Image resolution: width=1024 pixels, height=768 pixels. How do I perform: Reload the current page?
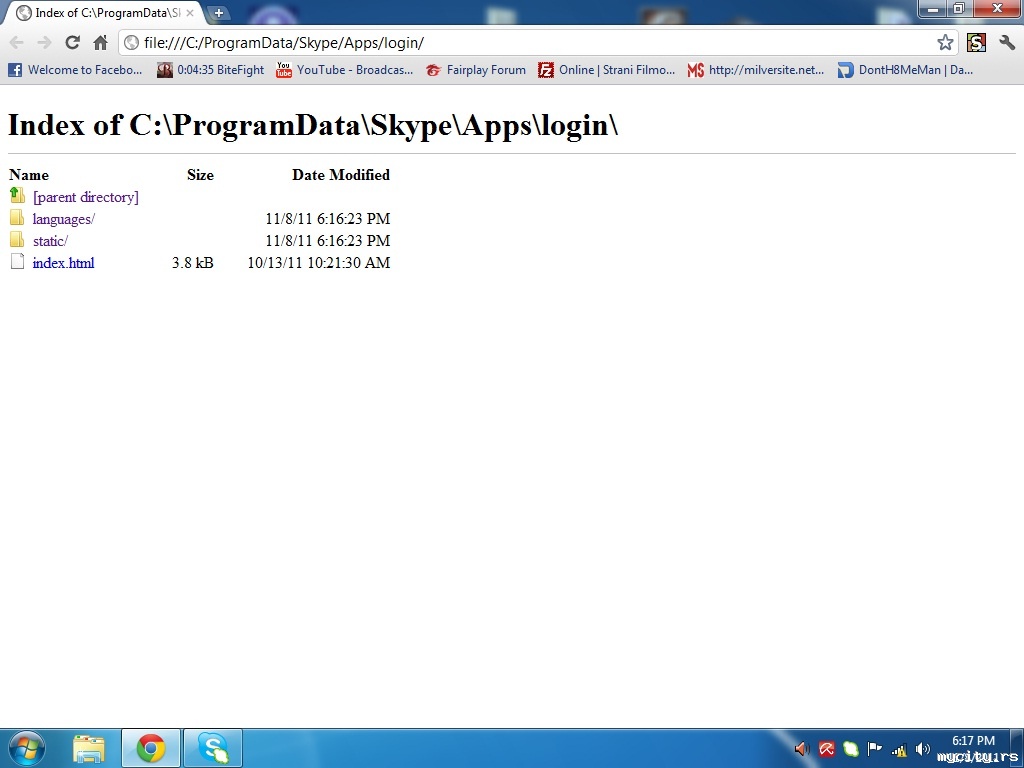point(72,43)
